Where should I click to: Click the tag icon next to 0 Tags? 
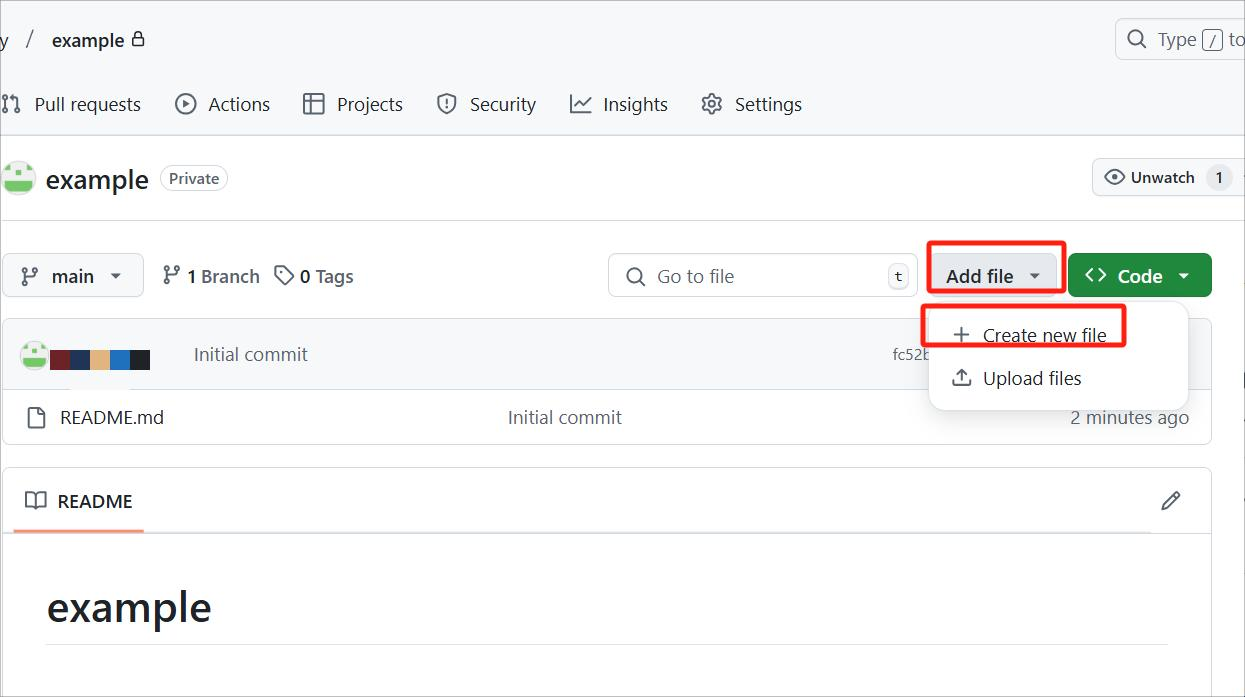[284, 275]
